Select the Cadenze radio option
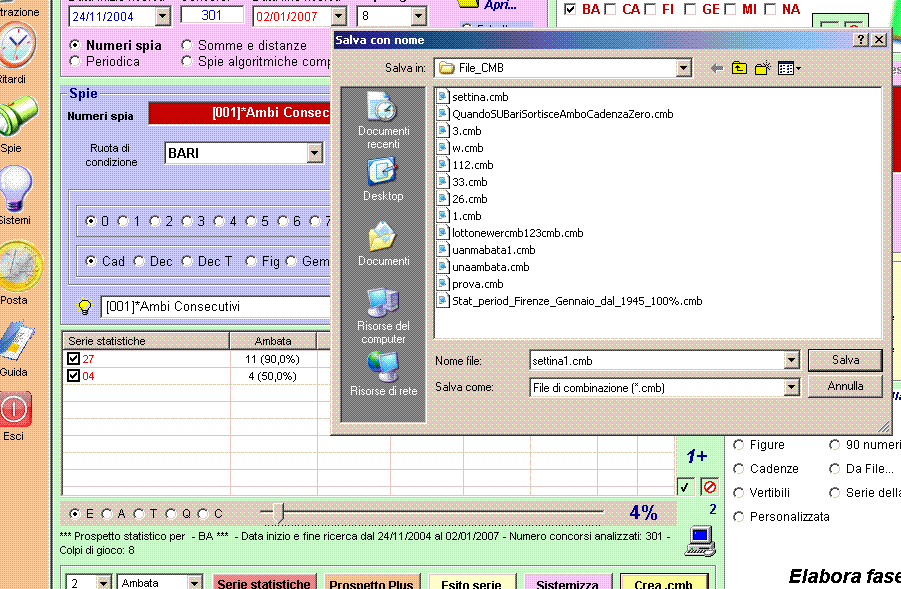Screen dimensions: 901x589 click(740, 469)
